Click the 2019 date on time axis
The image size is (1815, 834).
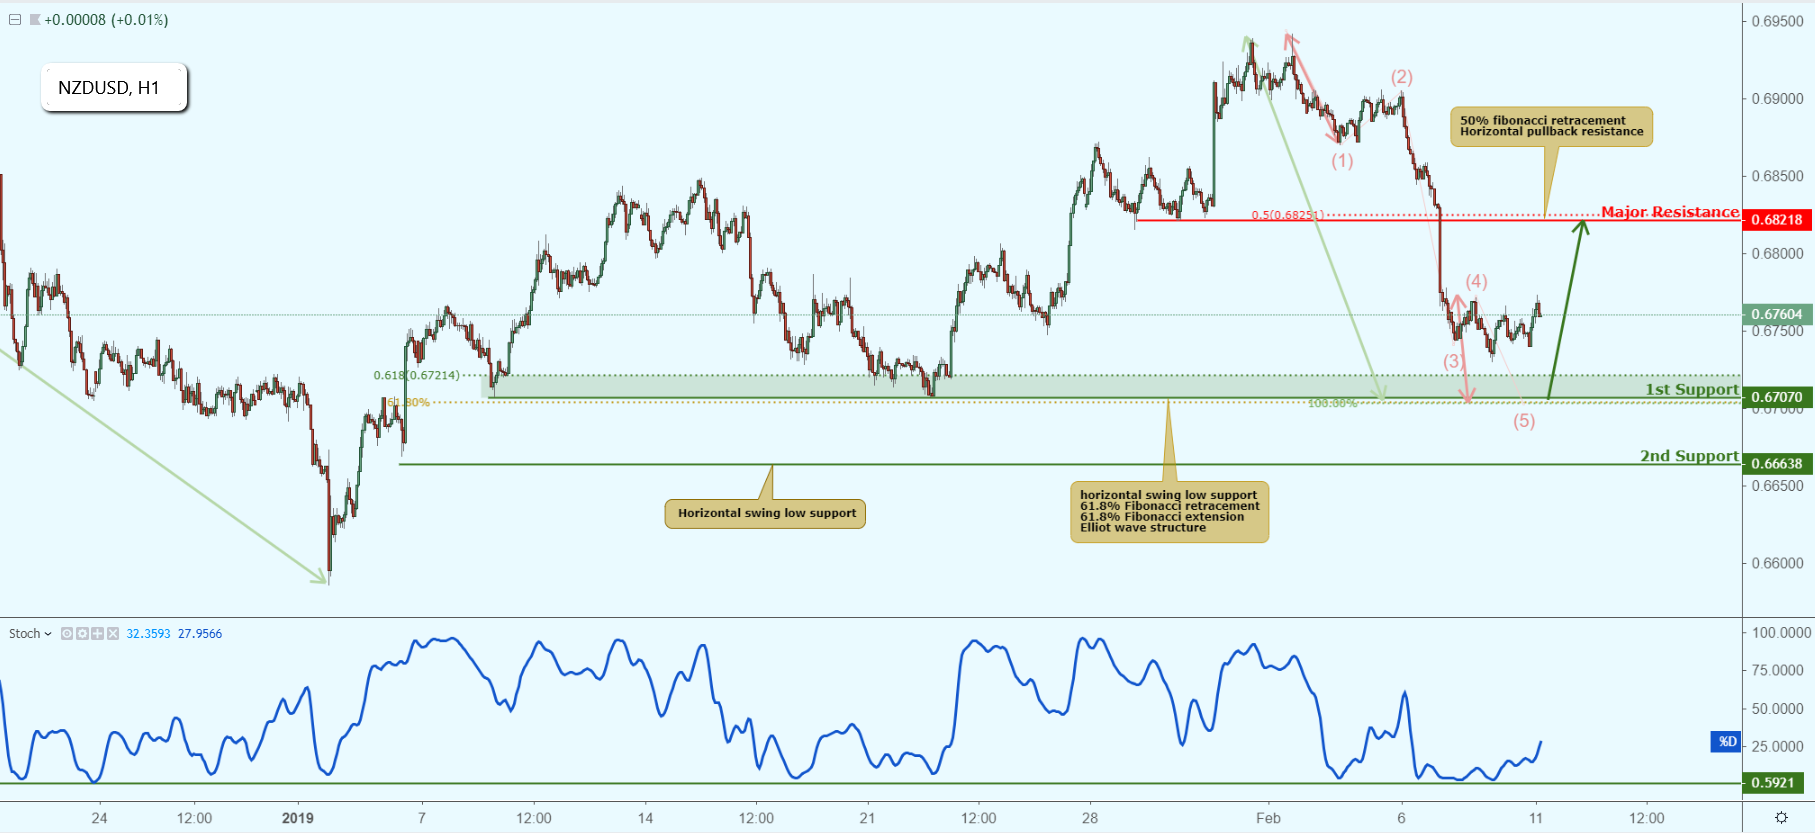pyautogui.click(x=298, y=818)
